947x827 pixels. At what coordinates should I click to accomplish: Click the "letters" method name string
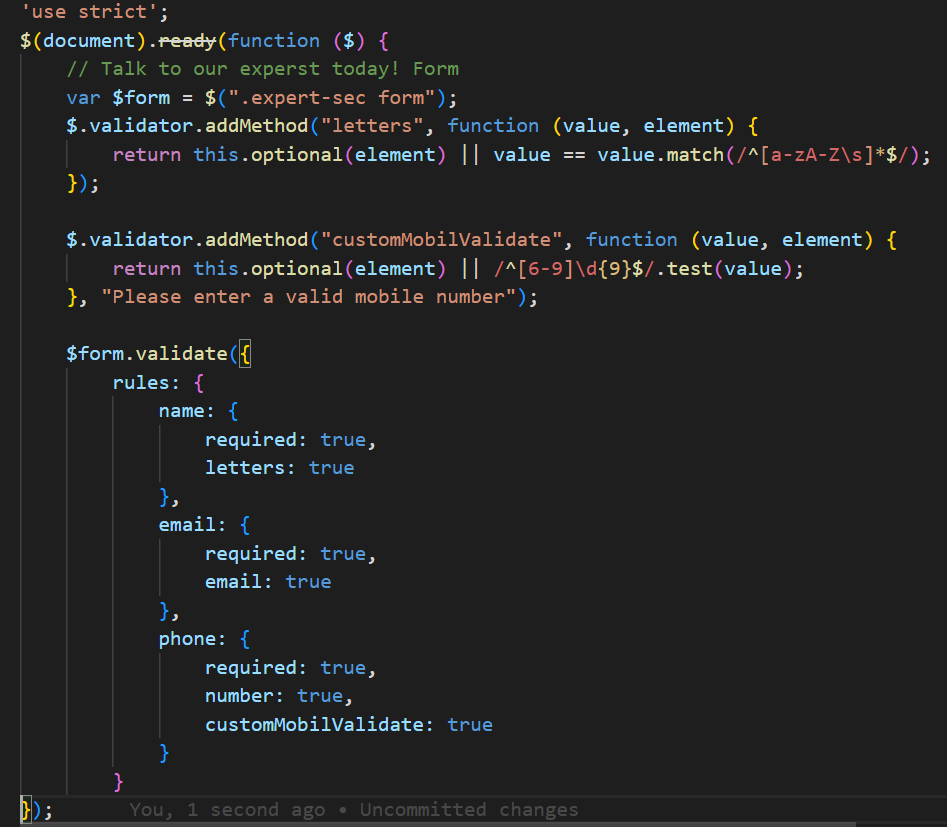coord(371,126)
